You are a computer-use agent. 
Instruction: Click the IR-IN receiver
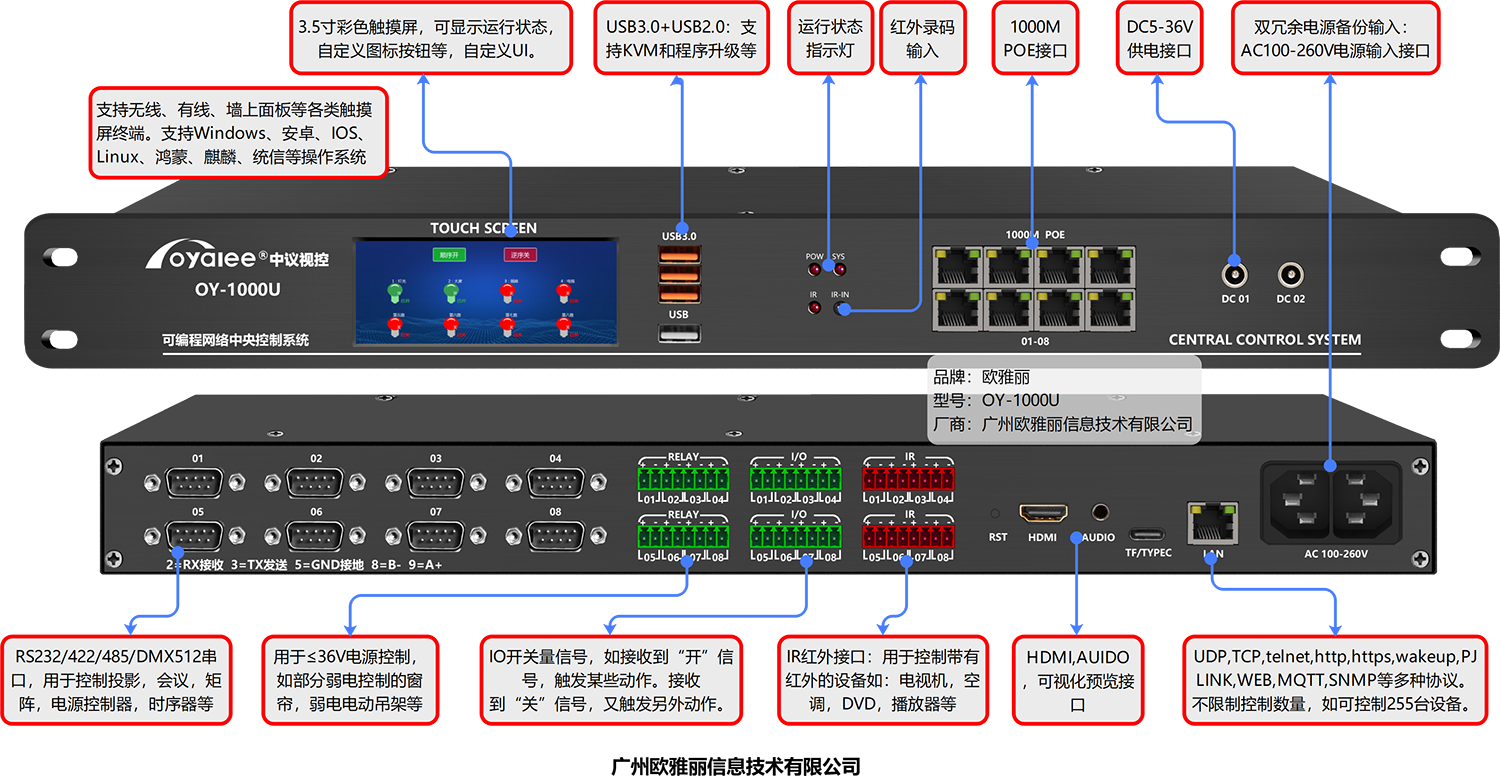click(x=839, y=308)
